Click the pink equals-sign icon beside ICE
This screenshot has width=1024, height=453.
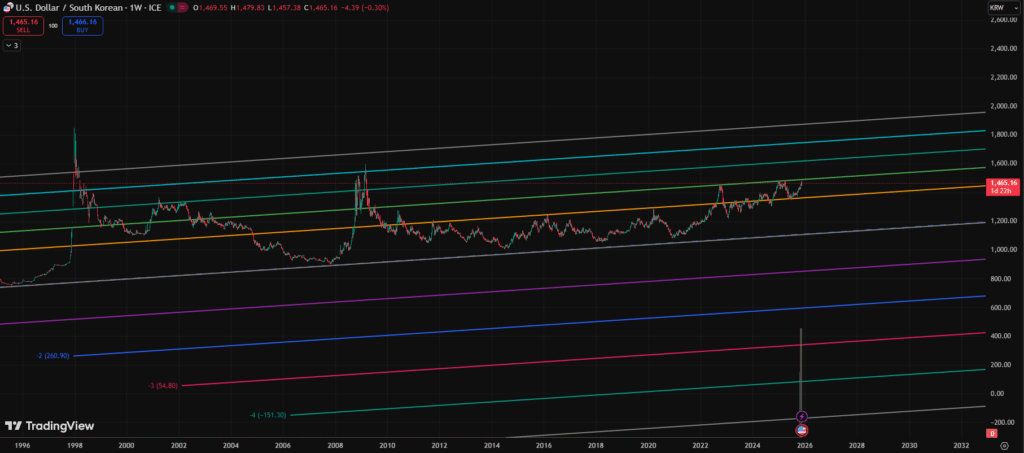coord(182,8)
